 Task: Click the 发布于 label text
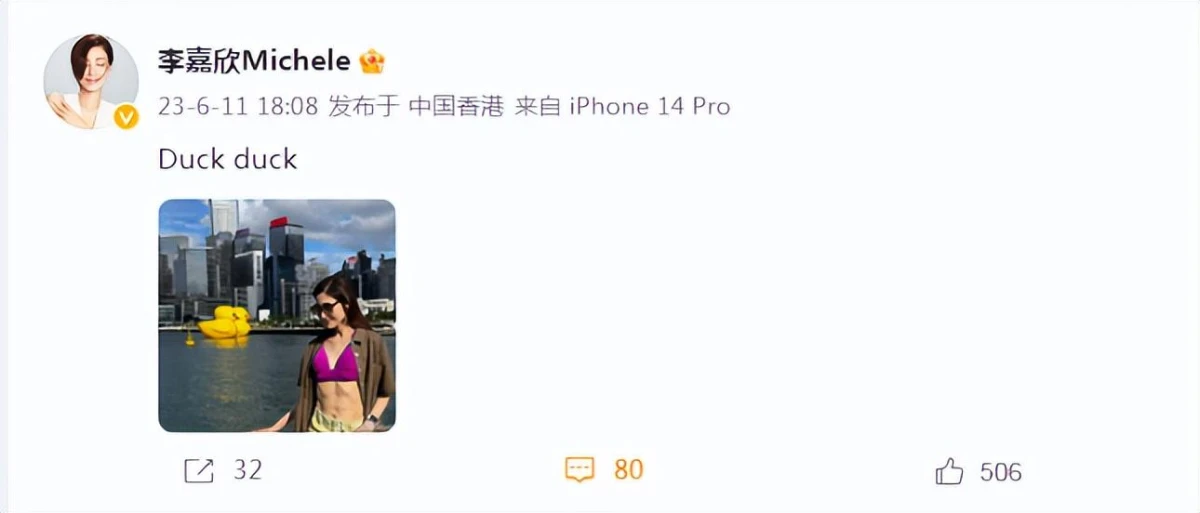point(364,106)
